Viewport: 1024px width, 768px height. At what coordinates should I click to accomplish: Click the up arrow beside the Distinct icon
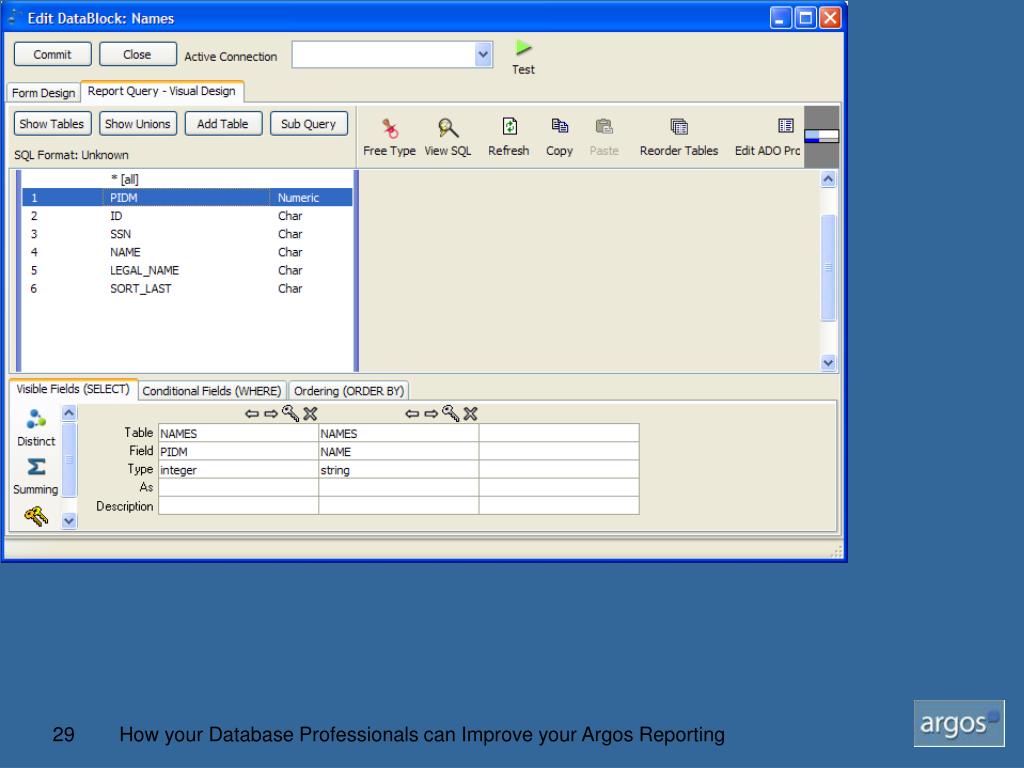[x=69, y=413]
